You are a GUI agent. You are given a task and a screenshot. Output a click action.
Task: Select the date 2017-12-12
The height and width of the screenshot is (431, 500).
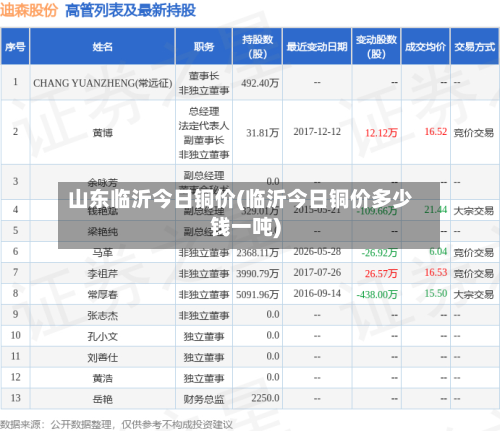pyautogui.click(x=317, y=132)
